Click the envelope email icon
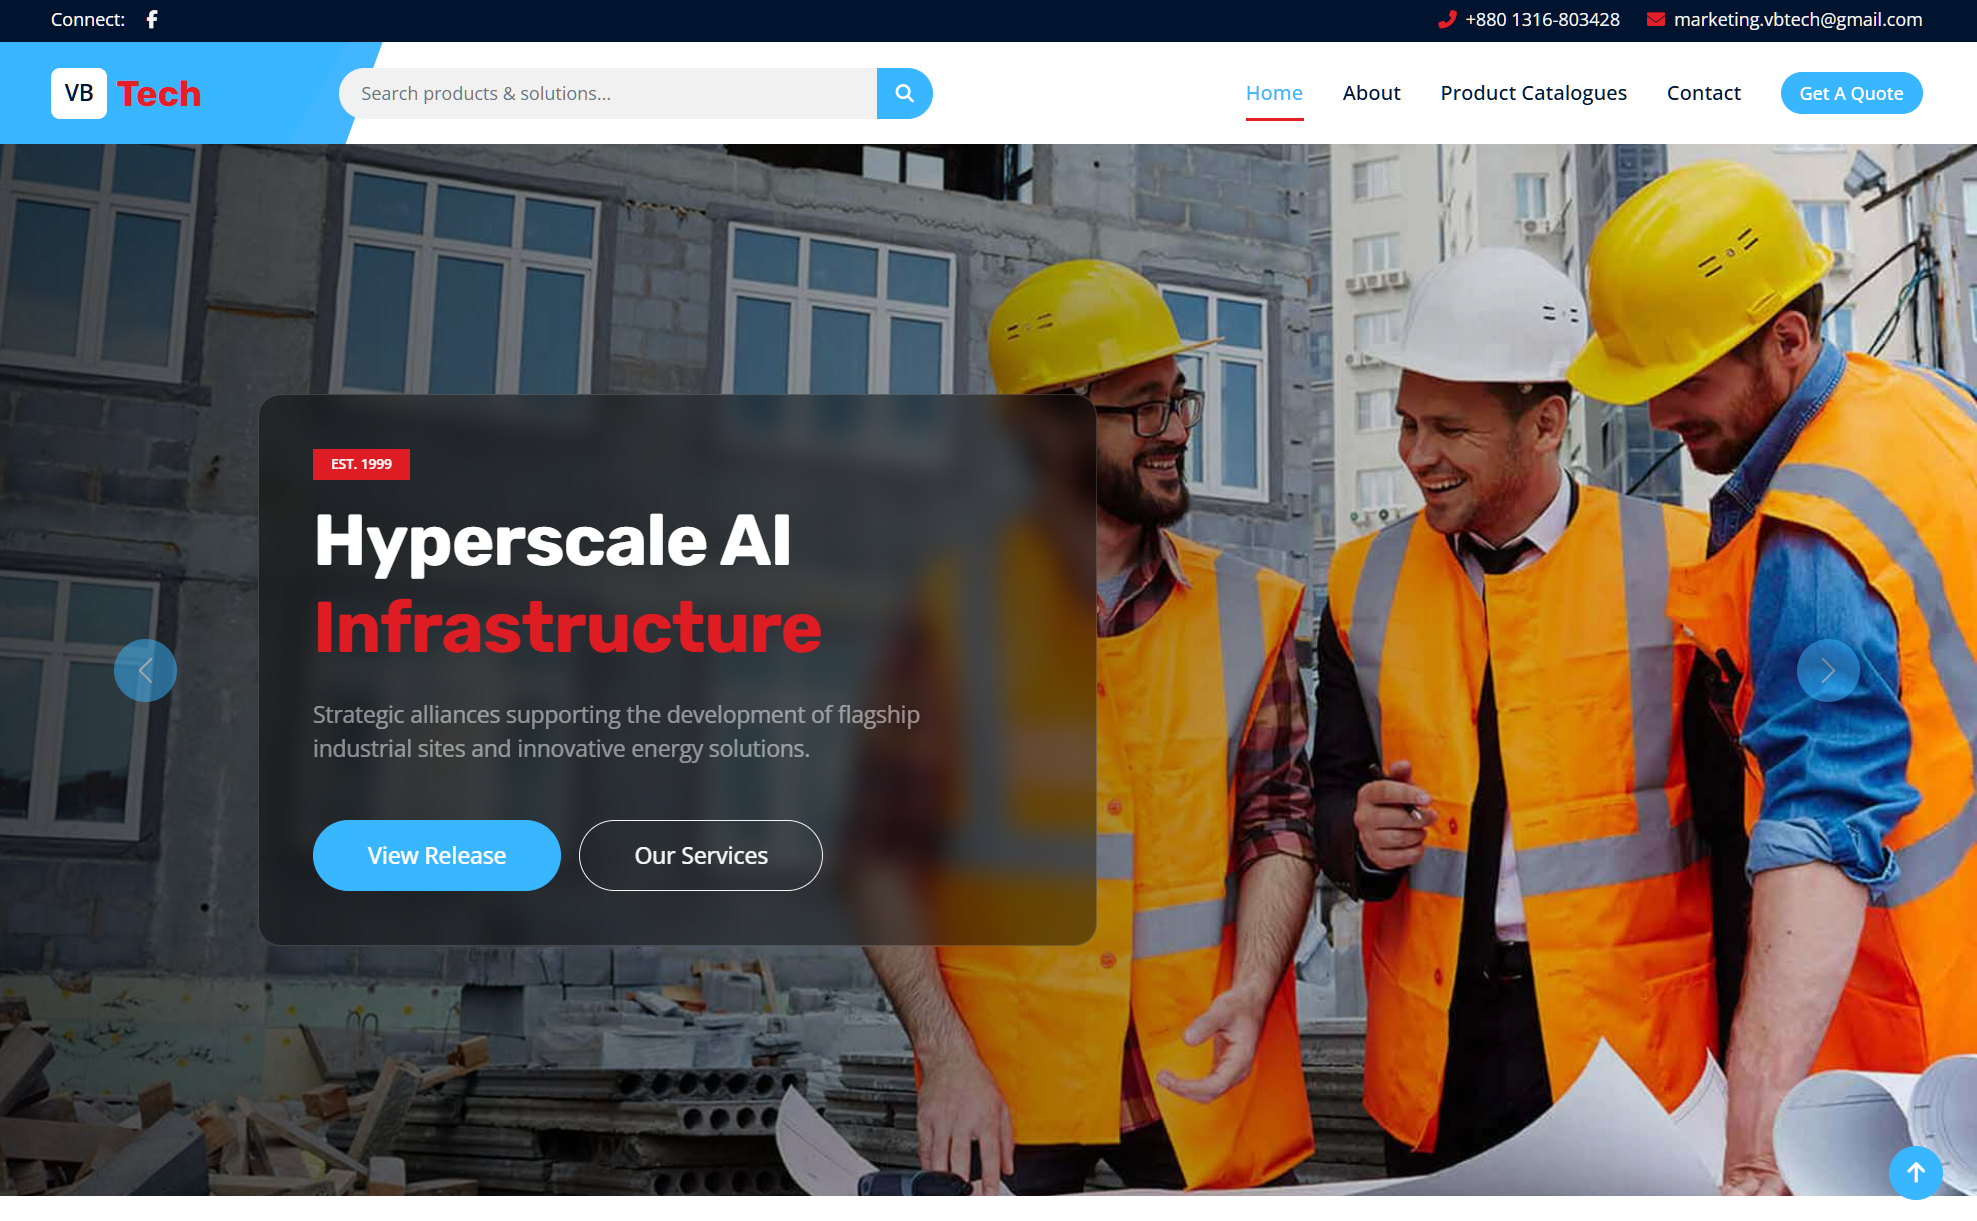 coord(1656,19)
